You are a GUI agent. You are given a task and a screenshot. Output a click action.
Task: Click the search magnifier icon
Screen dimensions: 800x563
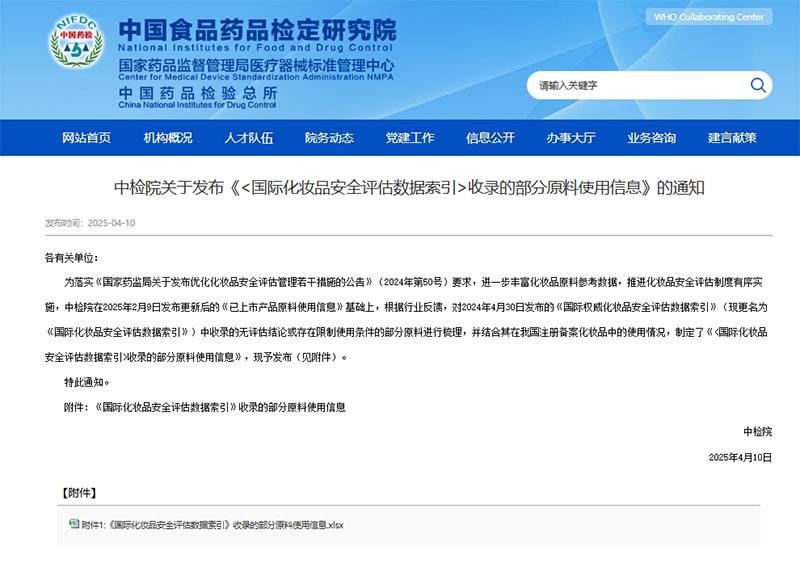coord(758,85)
